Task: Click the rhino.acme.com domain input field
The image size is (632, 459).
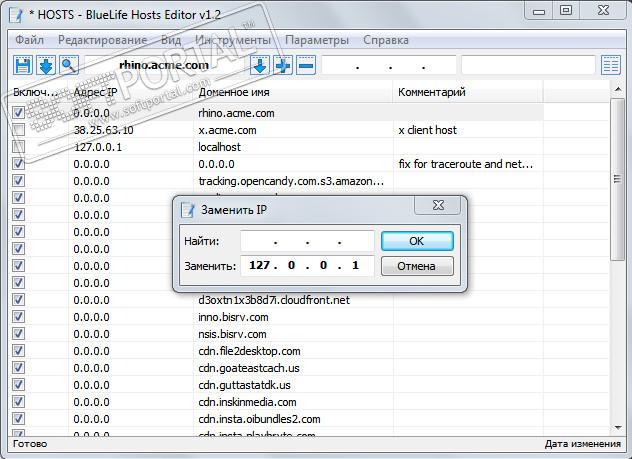Action: 165,65
